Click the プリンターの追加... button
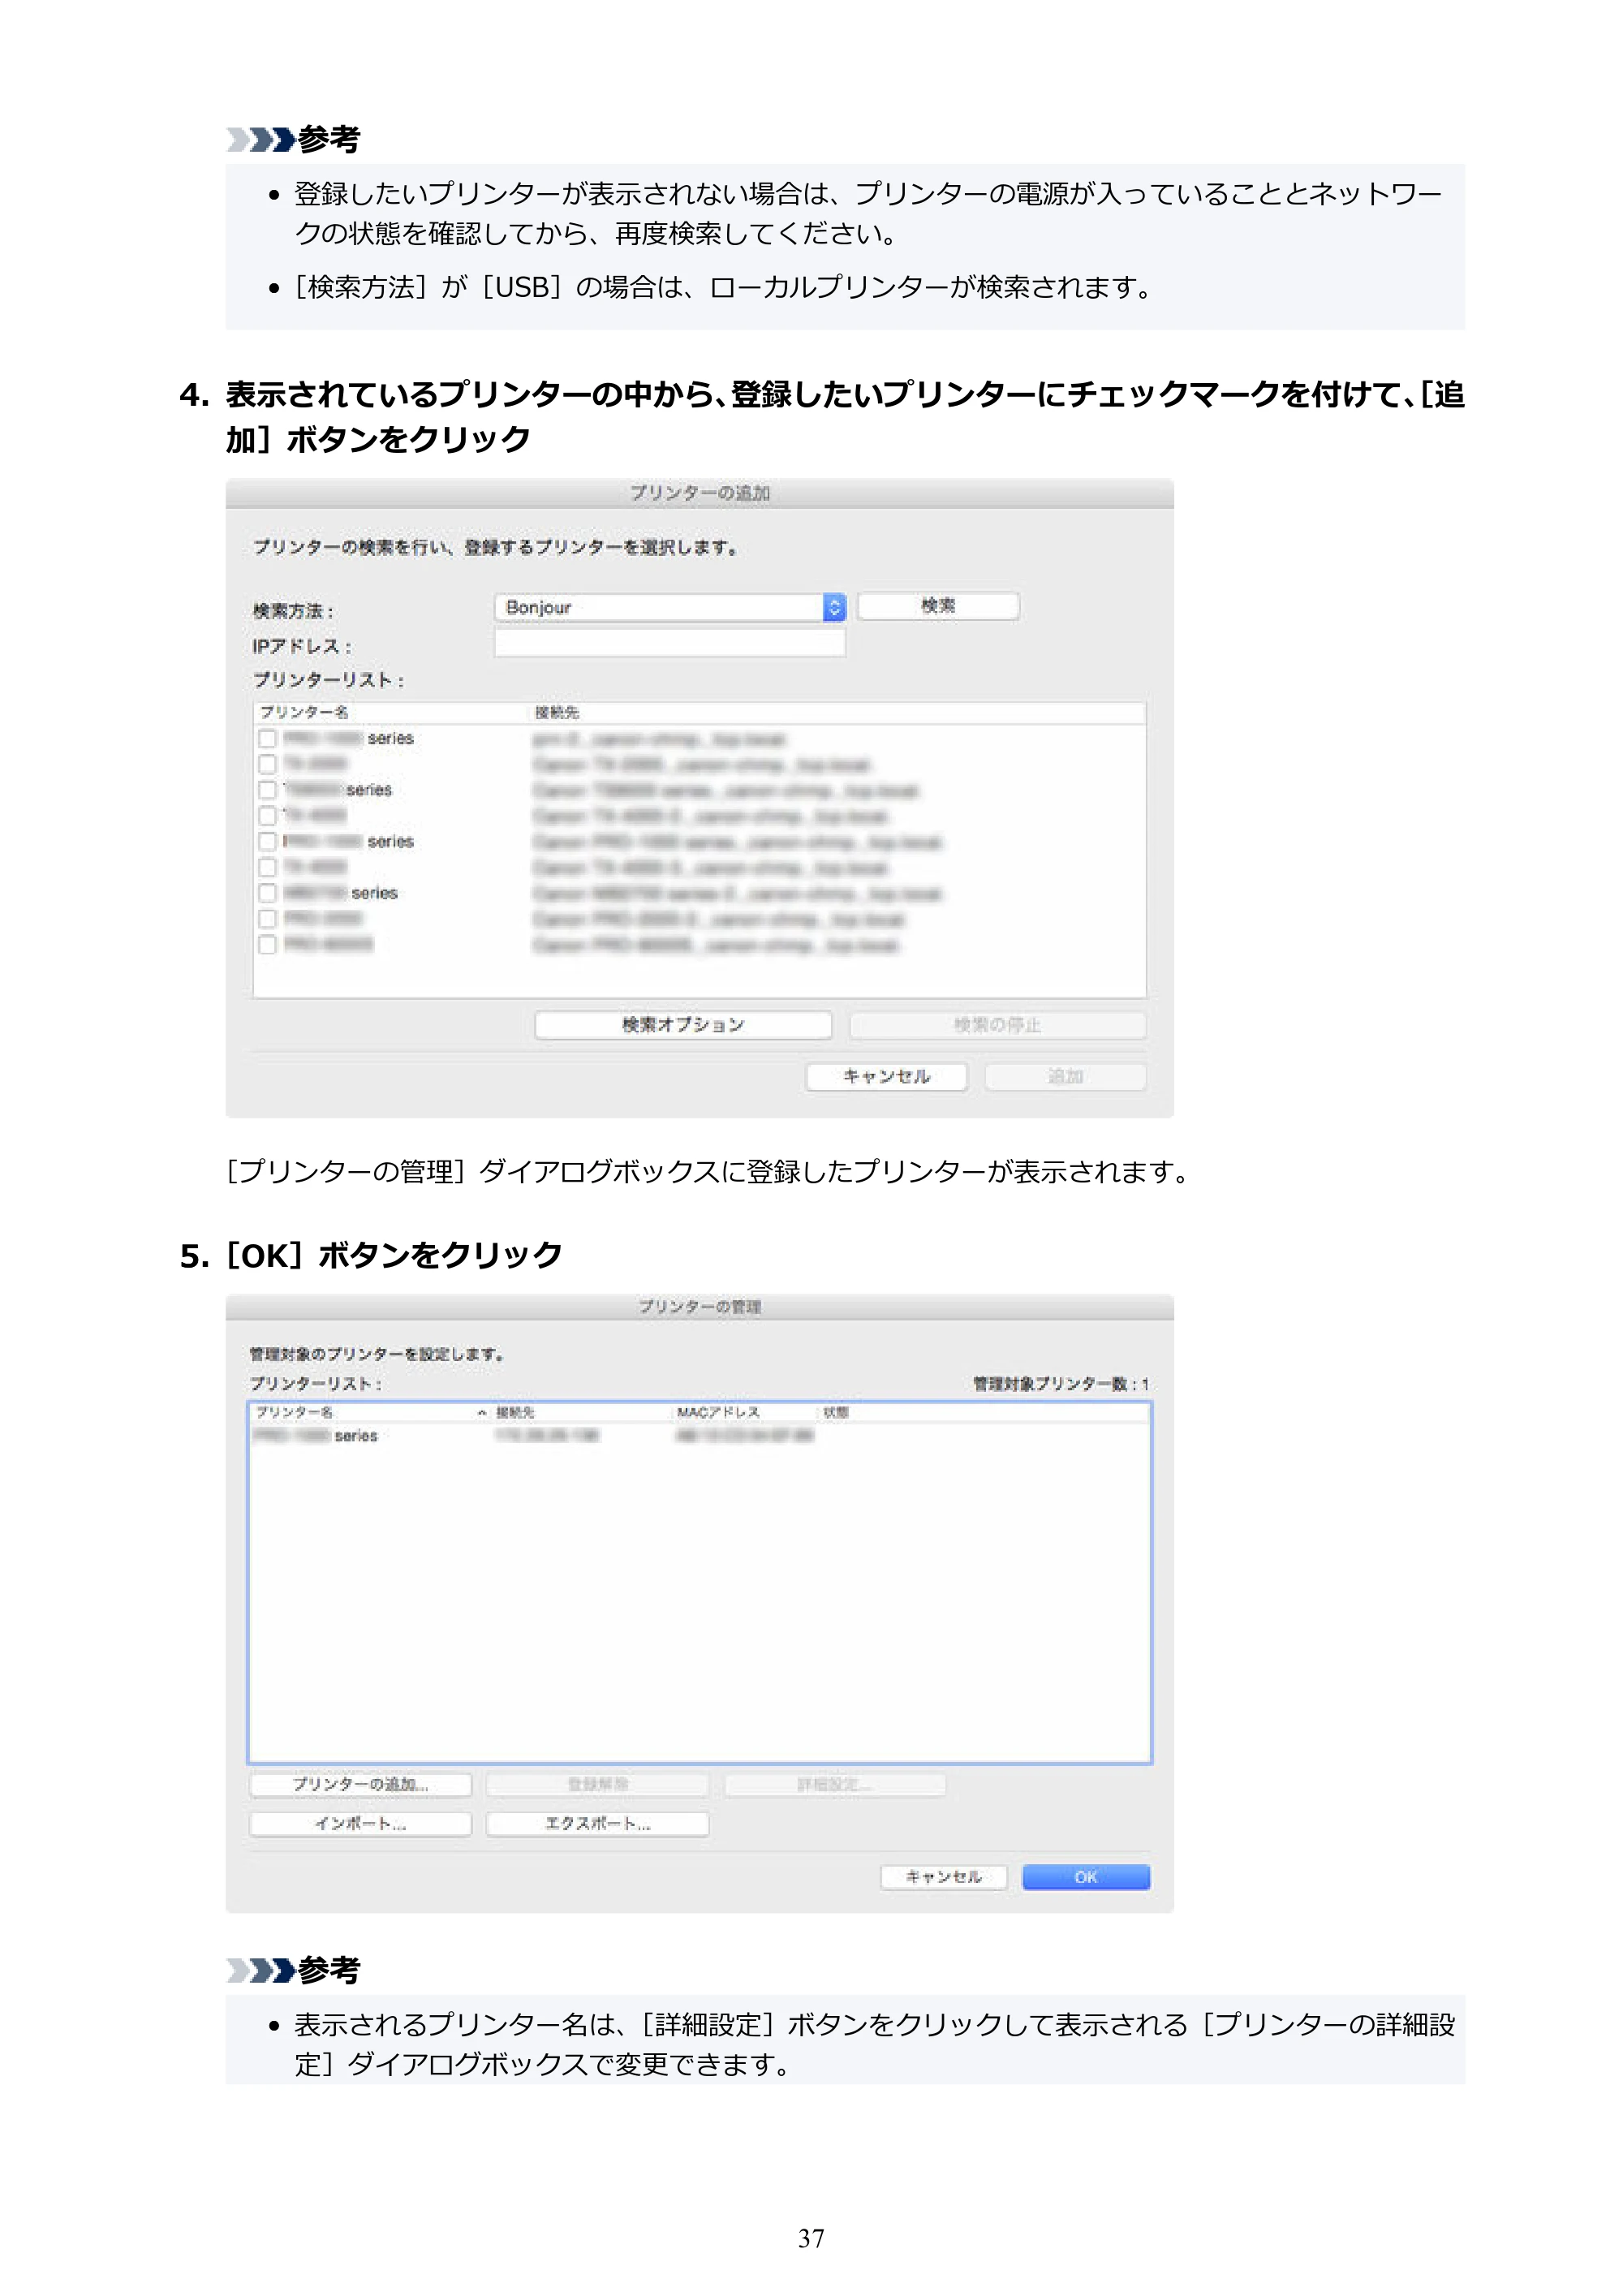Viewport: 1623px width, 2296px height. tap(360, 1785)
